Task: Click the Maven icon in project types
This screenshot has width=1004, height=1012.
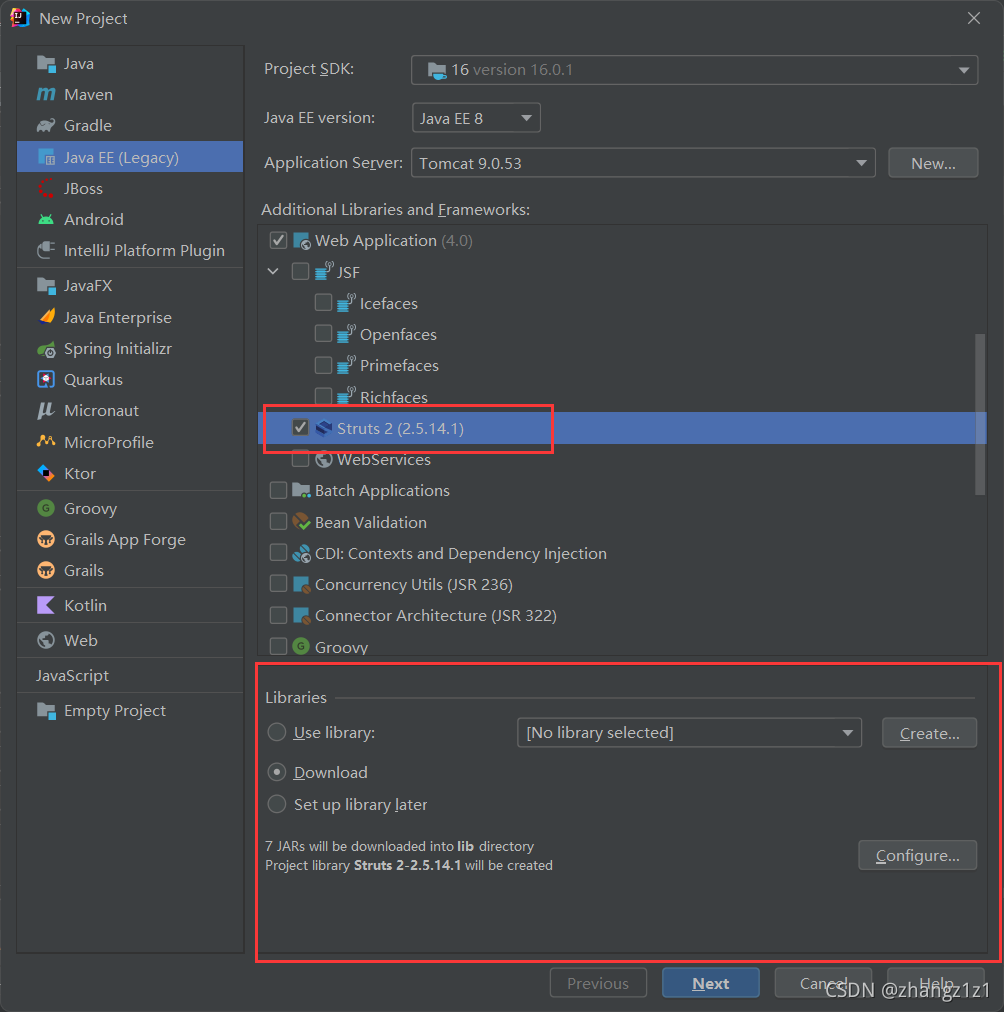Action: coord(46,95)
